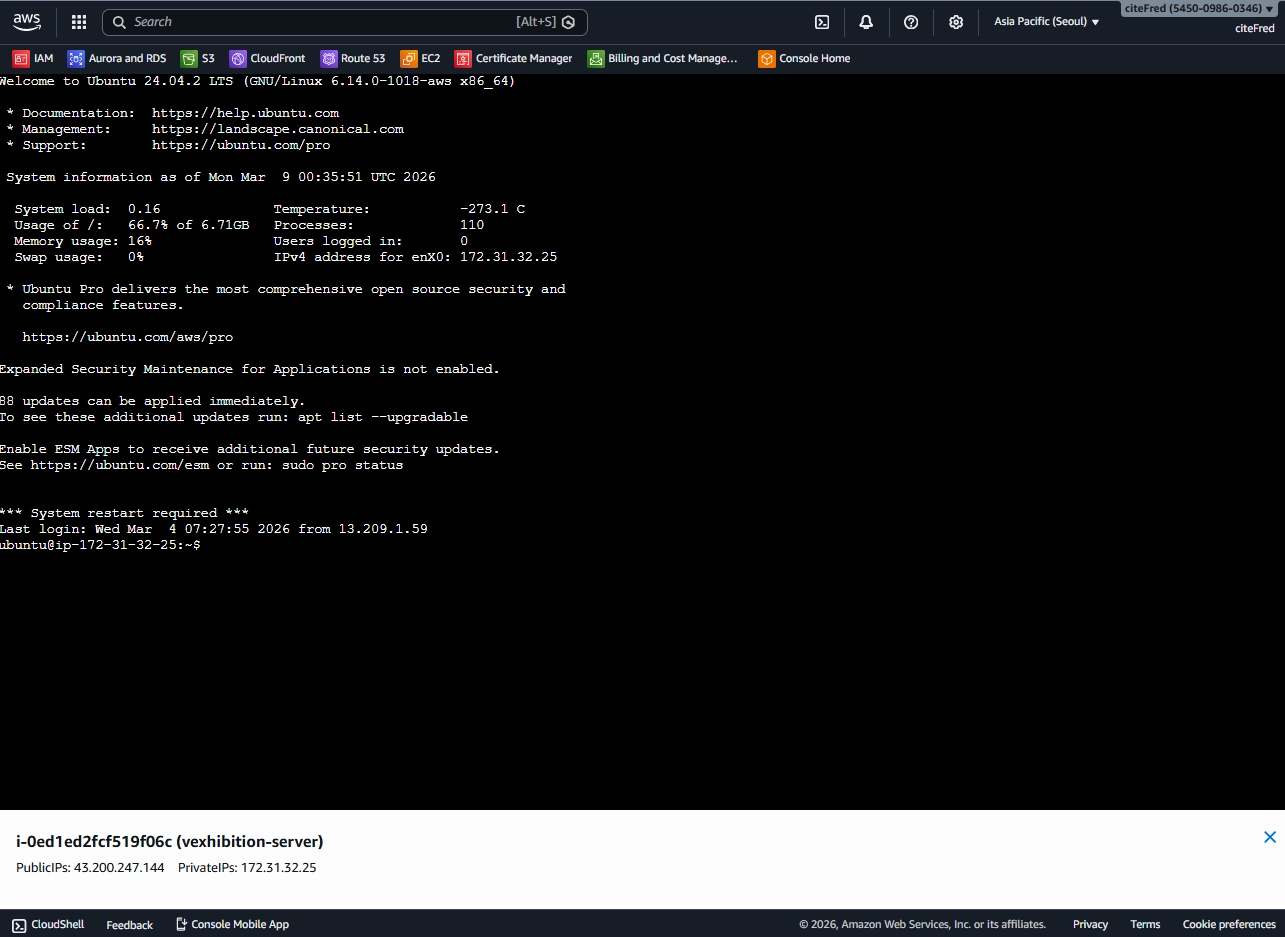
Task: Click the PublicIPs 43.200.247.144 text
Action: 90,868
